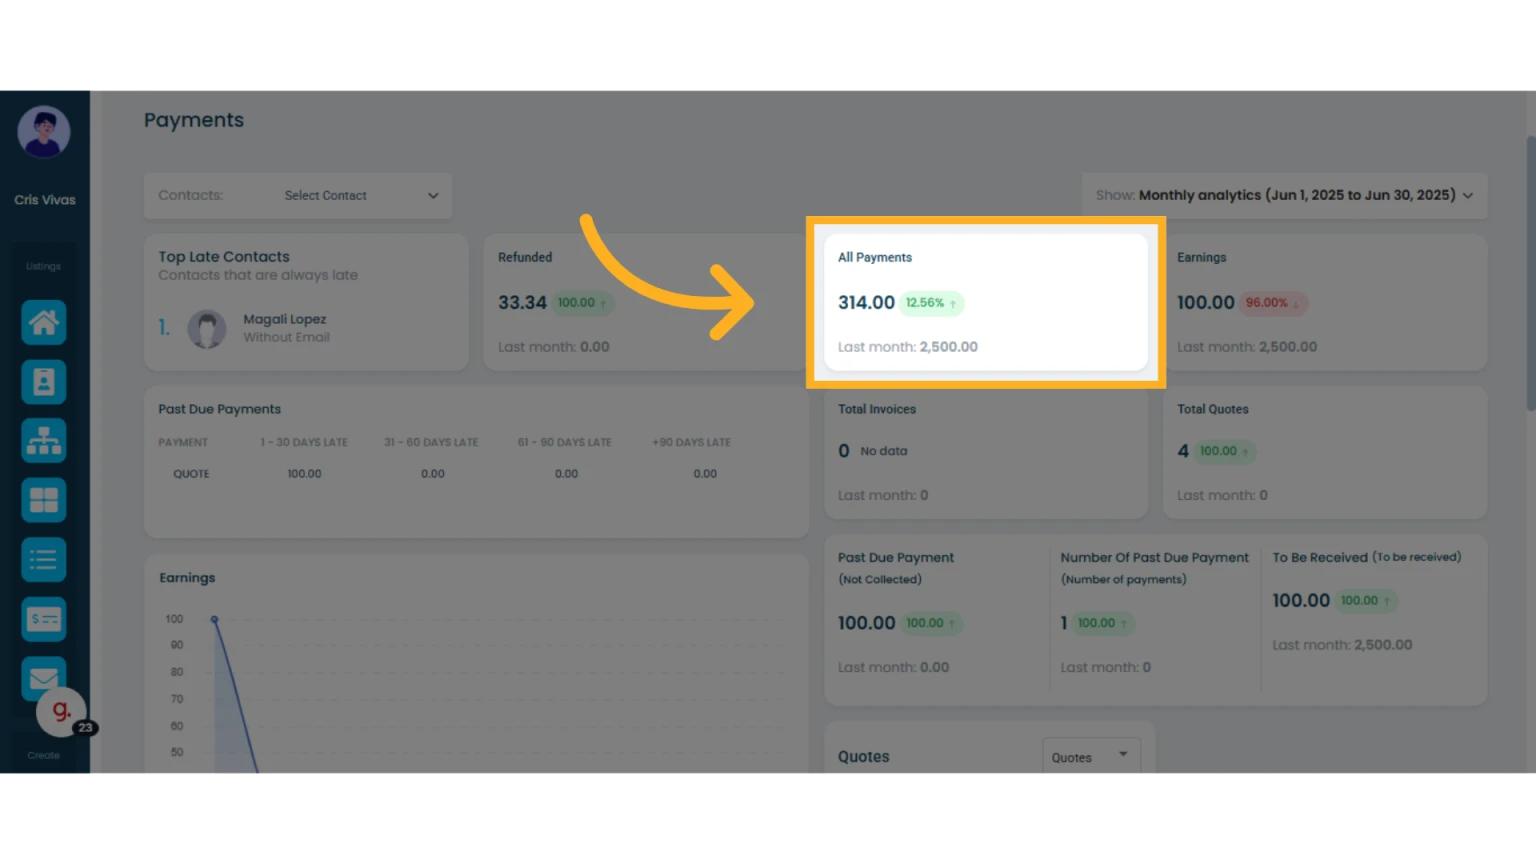This screenshot has width=1536, height=864.
Task: Click the page vertical scrollbar
Action: pyautogui.click(x=1531, y=273)
